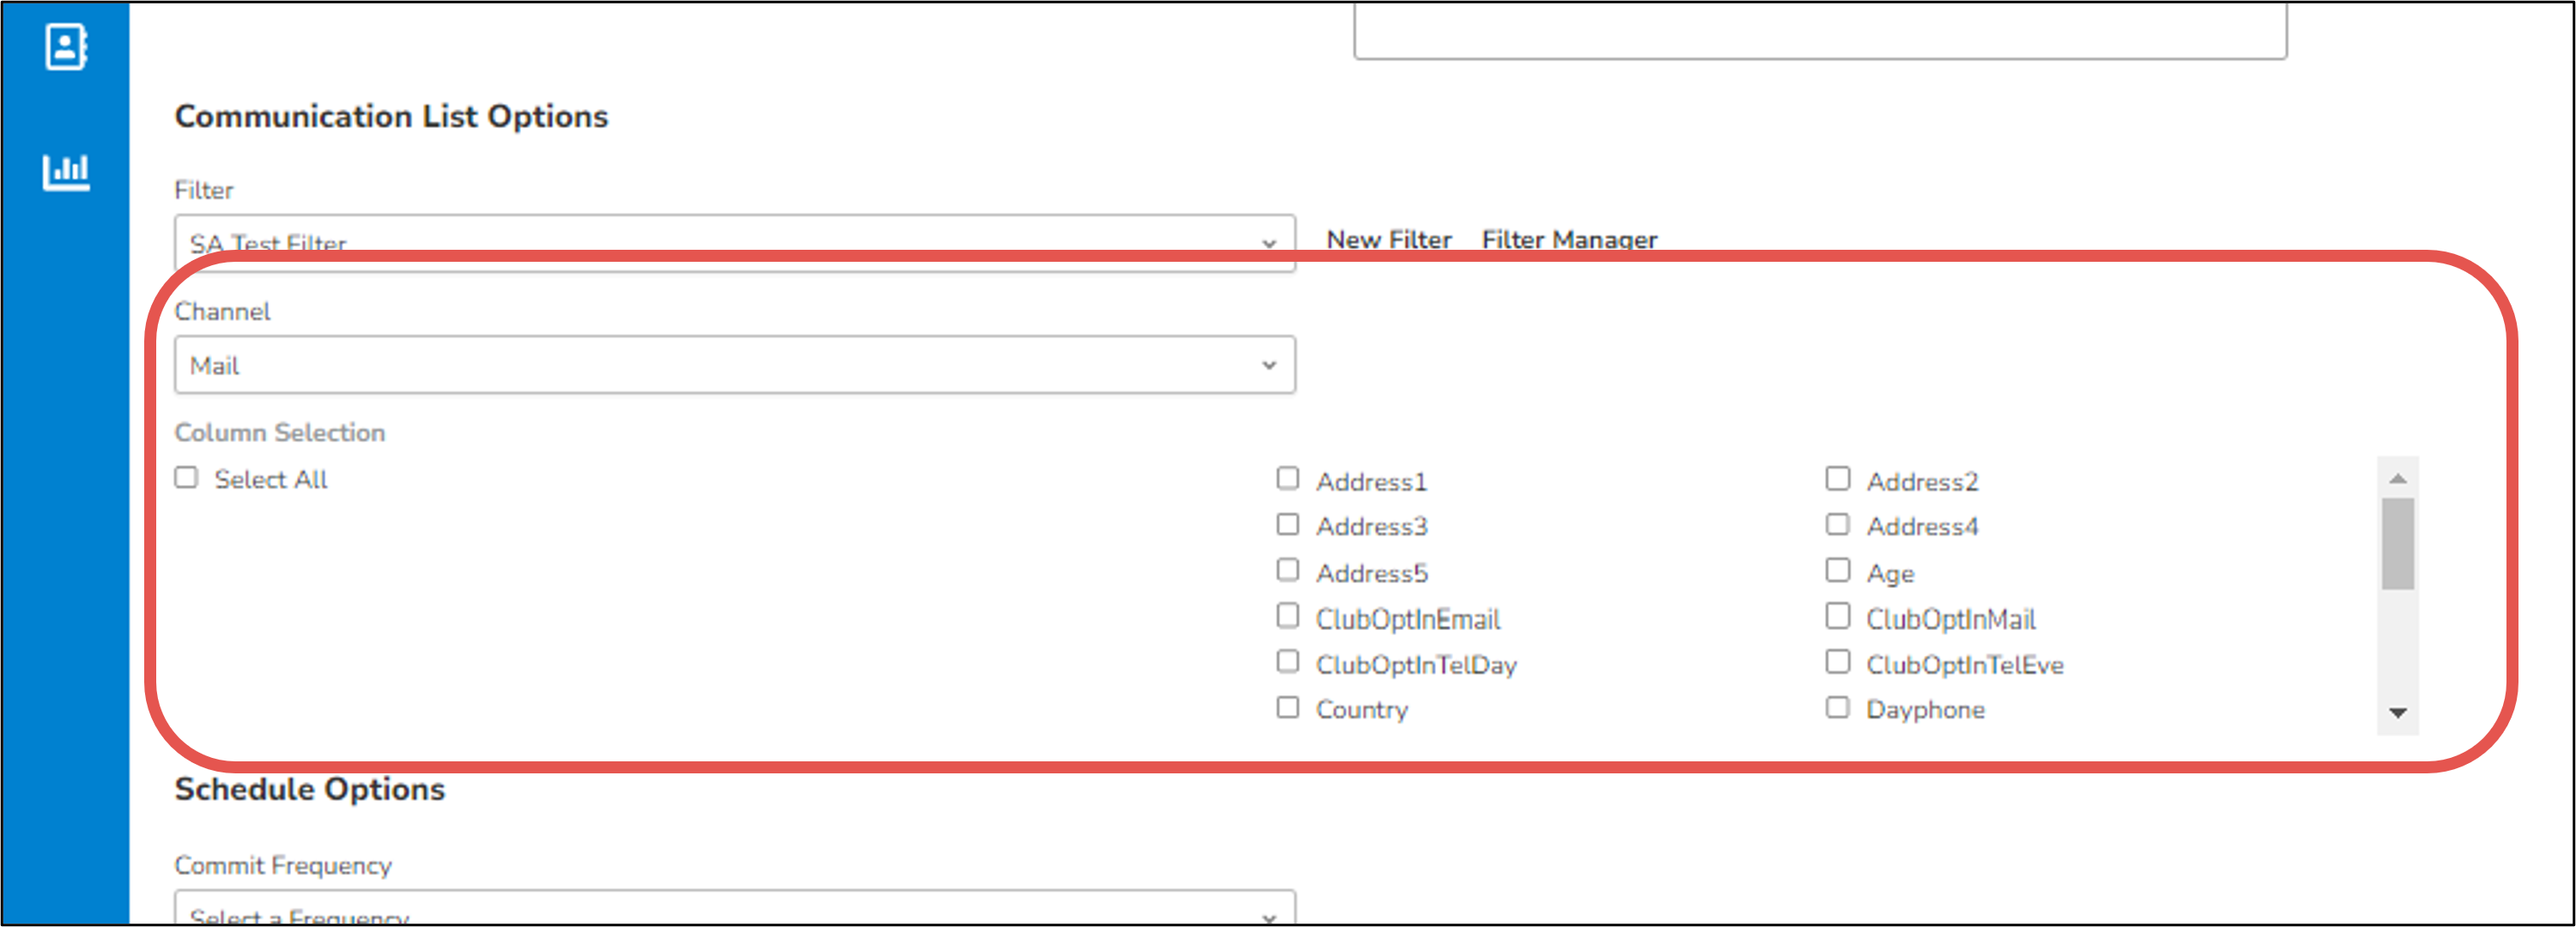The height and width of the screenshot is (927, 2576).
Task: Open the contacts address book sidebar icon
Action: coord(66,46)
